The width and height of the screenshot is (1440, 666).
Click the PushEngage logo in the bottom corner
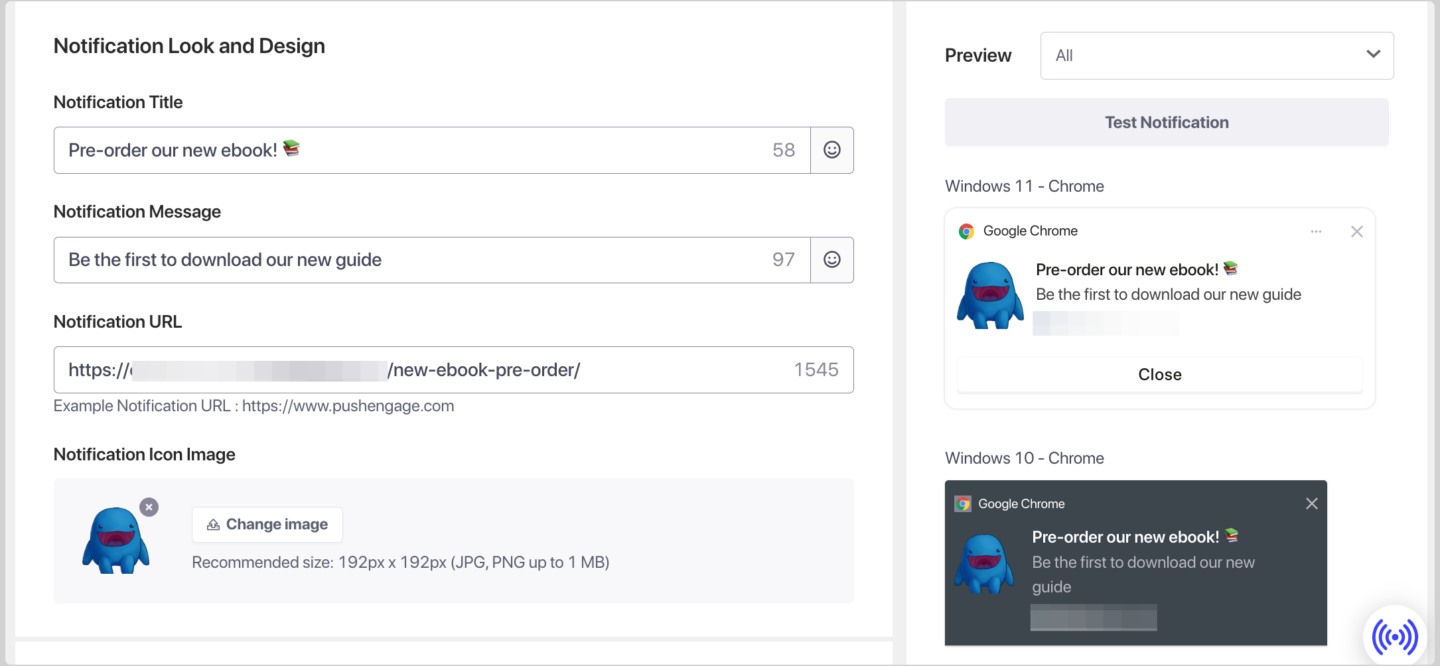(1395, 634)
